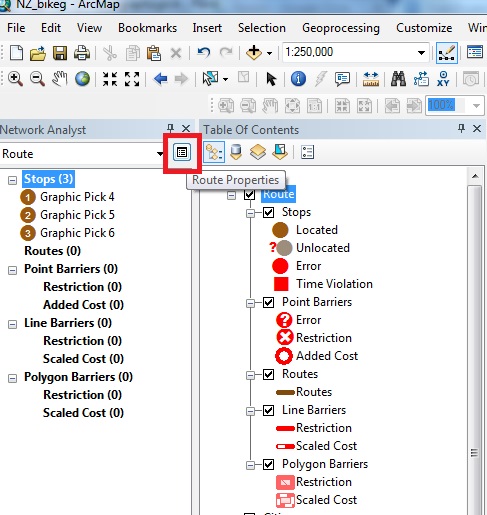Image resolution: width=487 pixels, height=515 pixels.
Task: Collapse the Stops (3) group
Action: (x=12, y=180)
